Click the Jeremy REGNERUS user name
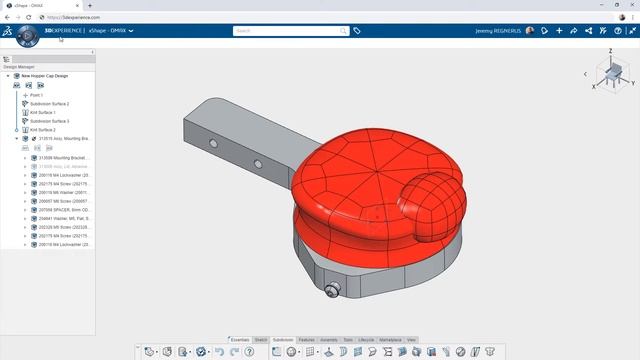The image size is (640, 360). point(498,31)
